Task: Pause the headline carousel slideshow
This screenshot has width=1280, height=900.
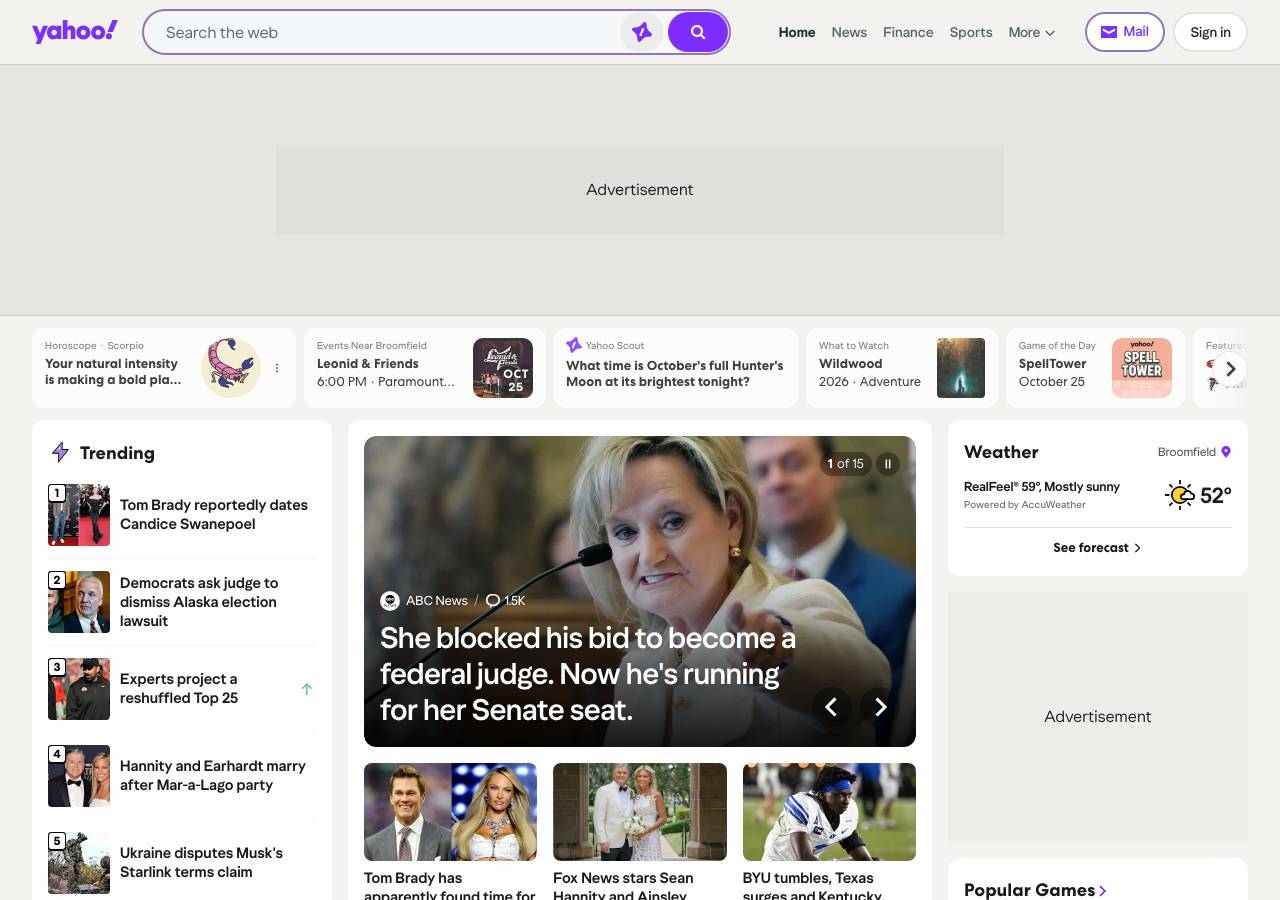Action: tap(888, 464)
